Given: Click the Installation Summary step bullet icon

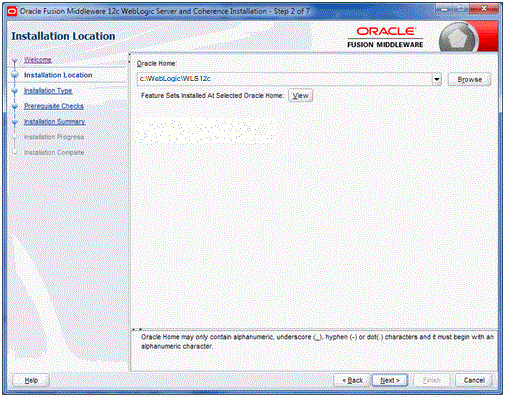Looking at the screenshot, I should (15, 122).
